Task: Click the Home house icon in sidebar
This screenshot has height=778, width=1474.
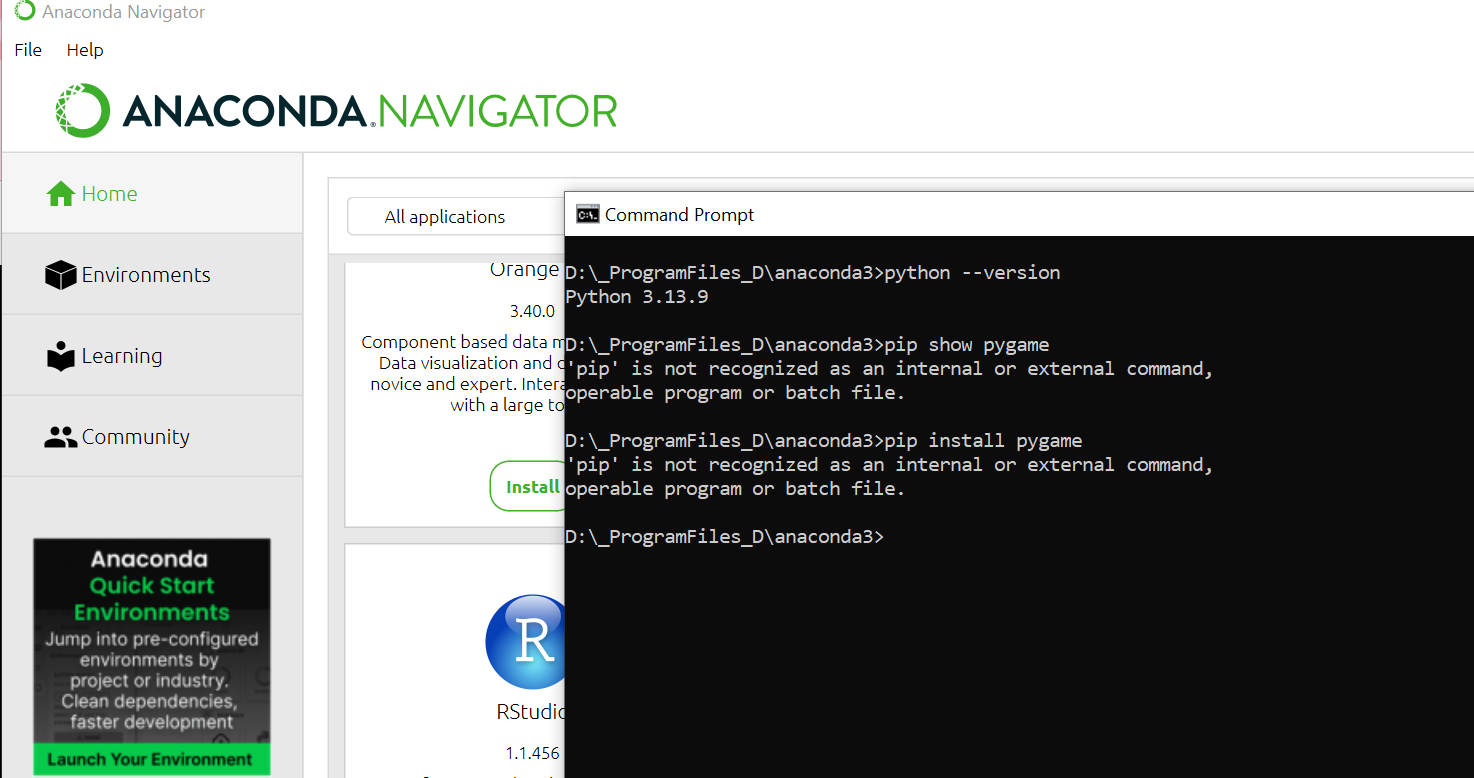Action: (61, 194)
